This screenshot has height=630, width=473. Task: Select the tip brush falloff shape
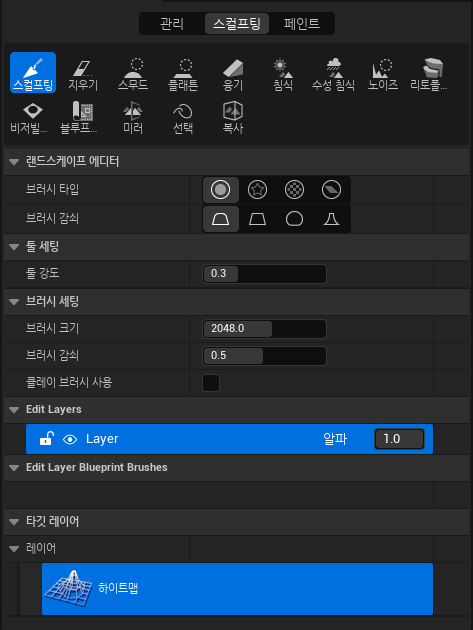(332, 219)
